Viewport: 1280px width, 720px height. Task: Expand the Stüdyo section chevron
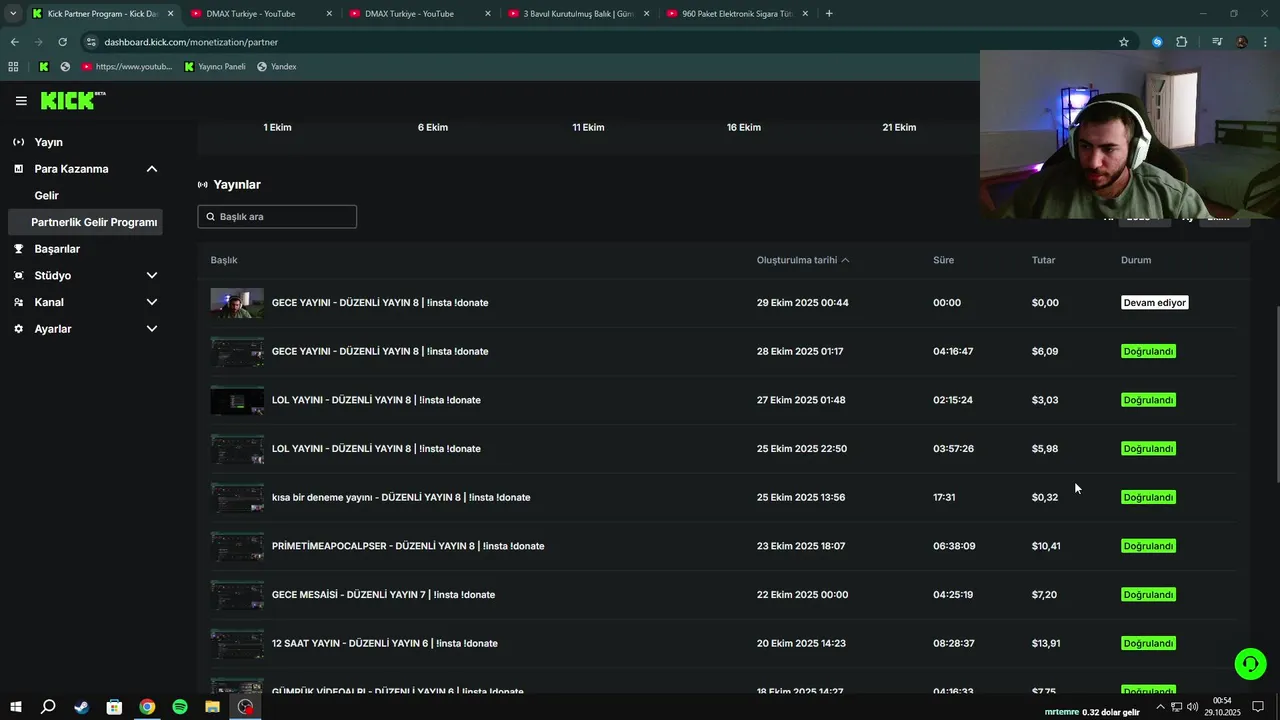pos(152,275)
